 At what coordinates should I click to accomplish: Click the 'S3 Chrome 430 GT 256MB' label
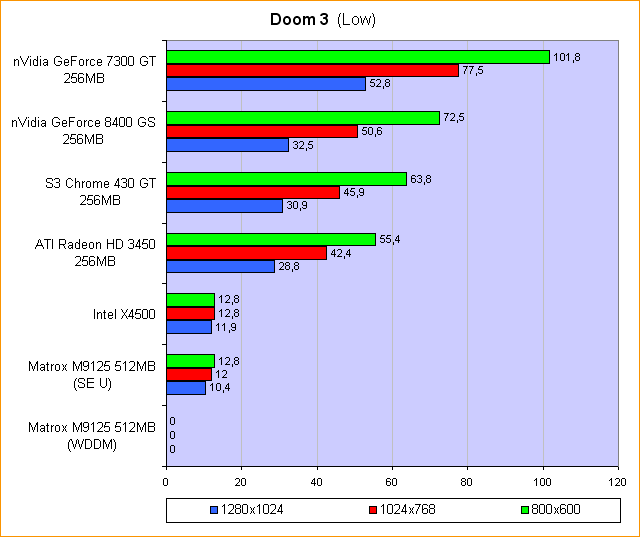[x=100, y=192]
